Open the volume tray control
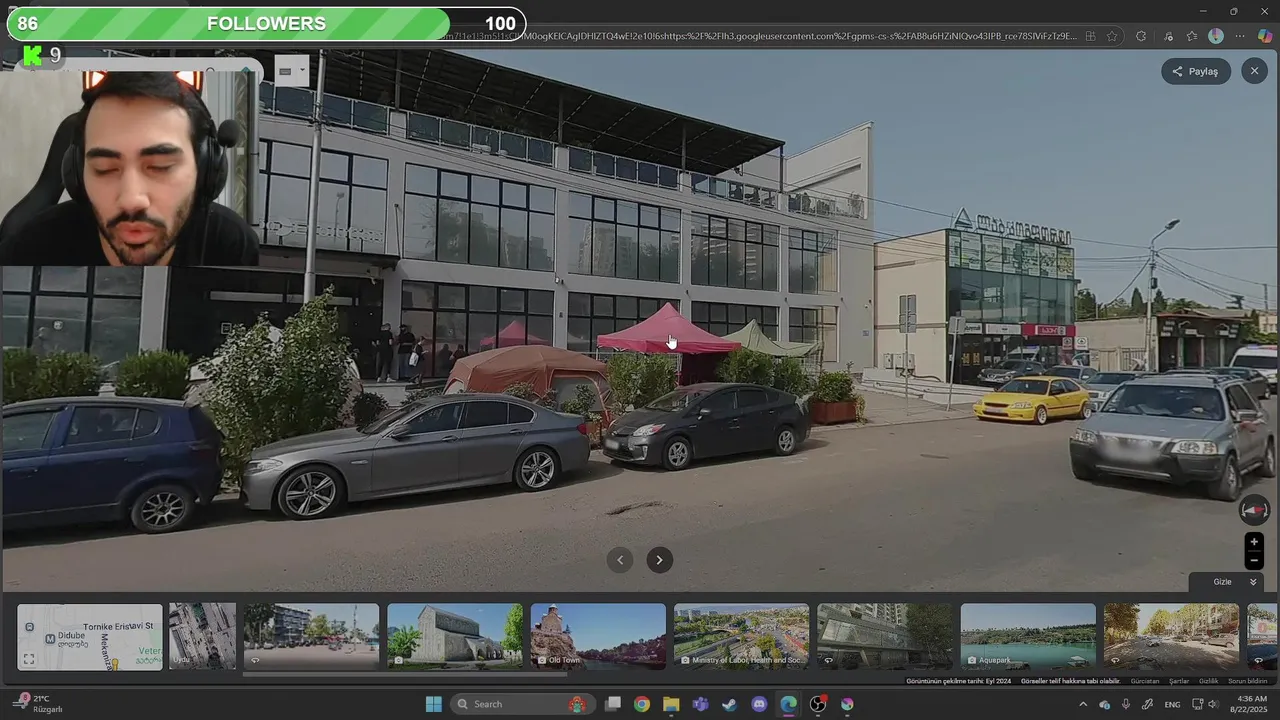Viewport: 1280px width, 720px height. tap(1213, 704)
